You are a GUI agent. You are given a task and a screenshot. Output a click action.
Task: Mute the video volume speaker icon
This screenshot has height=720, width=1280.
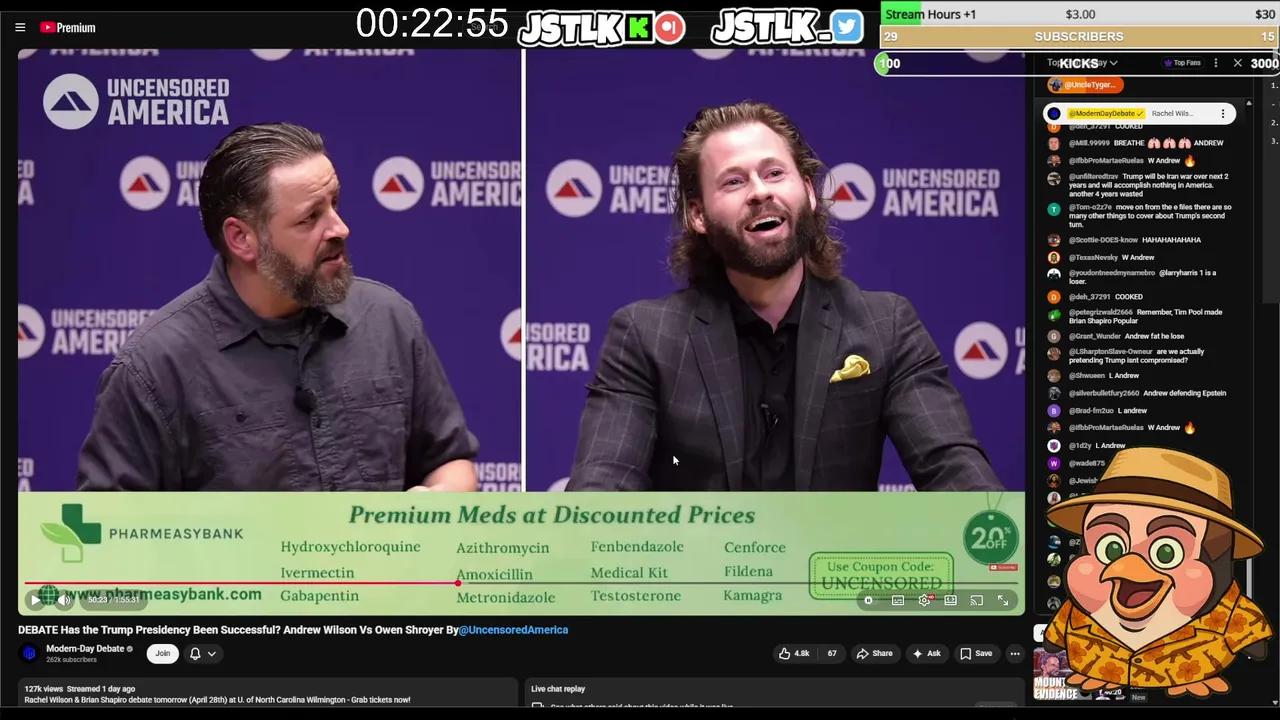click(64, 600)
